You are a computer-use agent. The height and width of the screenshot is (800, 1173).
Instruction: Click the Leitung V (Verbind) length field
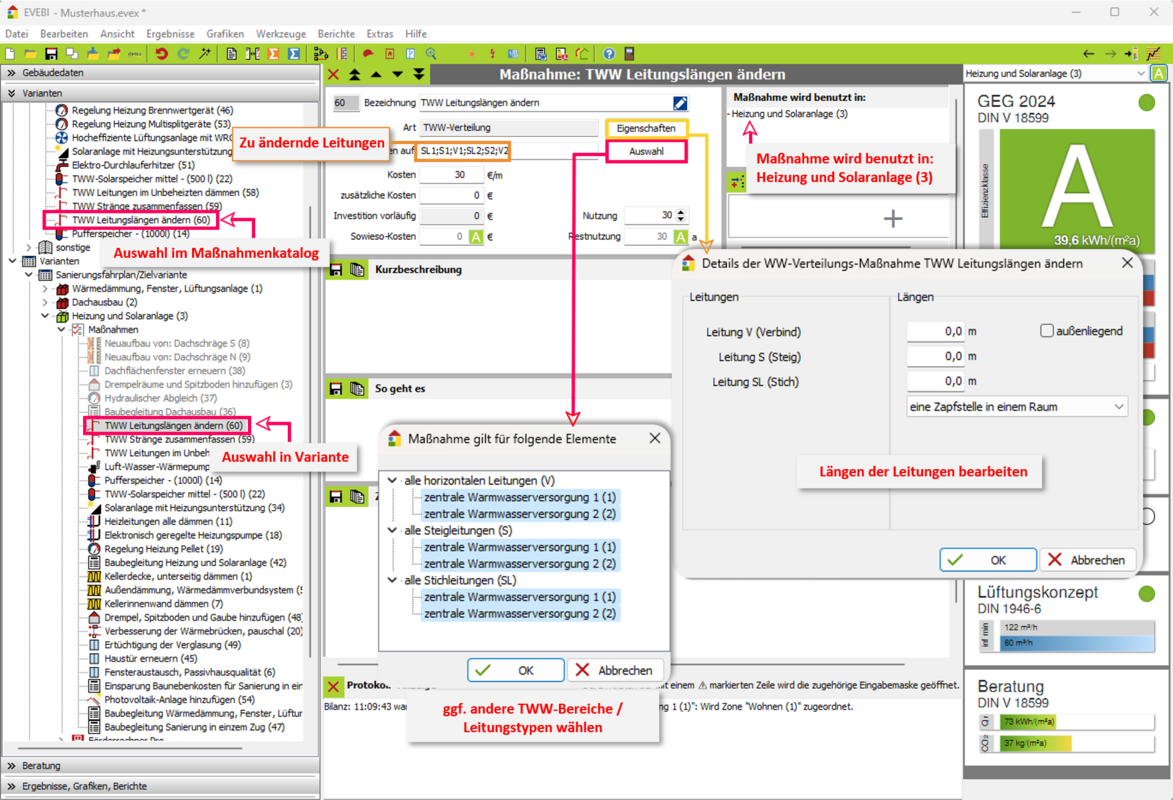click(x=935, y=331)
